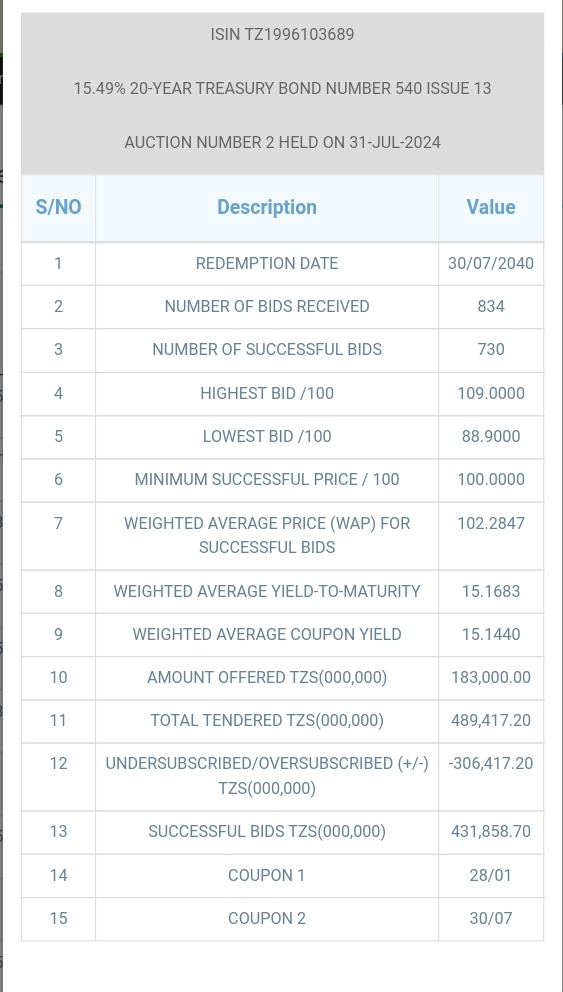563x992 pixels.
Task: Click the COUPON 1 date 28/01
Action: 491,876
